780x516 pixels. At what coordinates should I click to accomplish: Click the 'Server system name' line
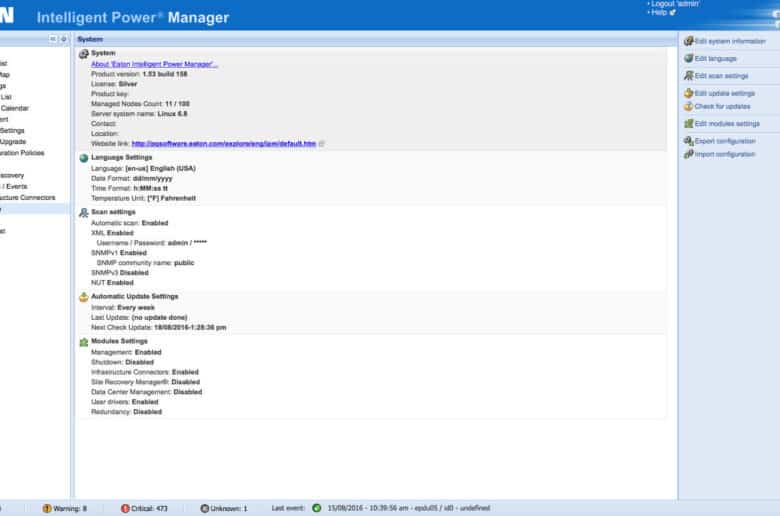click(139, 113)
